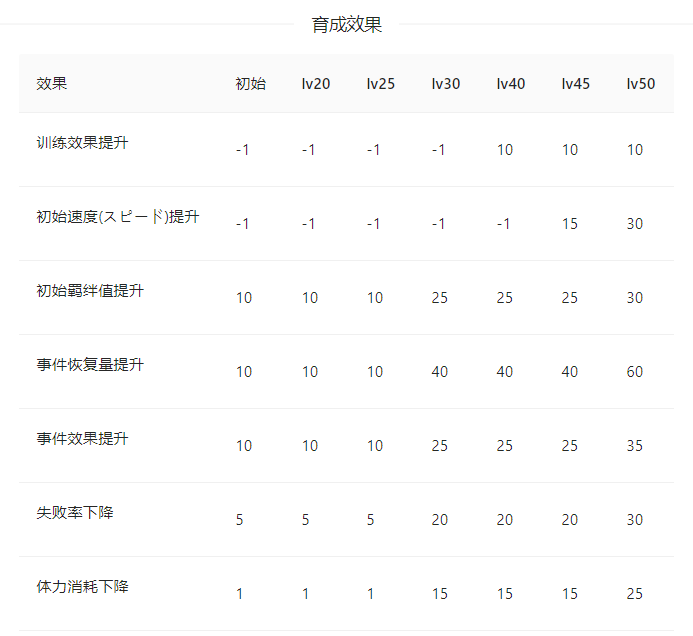The height and width of the screenshot is (636, 693).
Task: Select the lv45 value 15 for 初始速度
Action: (x=570, y=224)
